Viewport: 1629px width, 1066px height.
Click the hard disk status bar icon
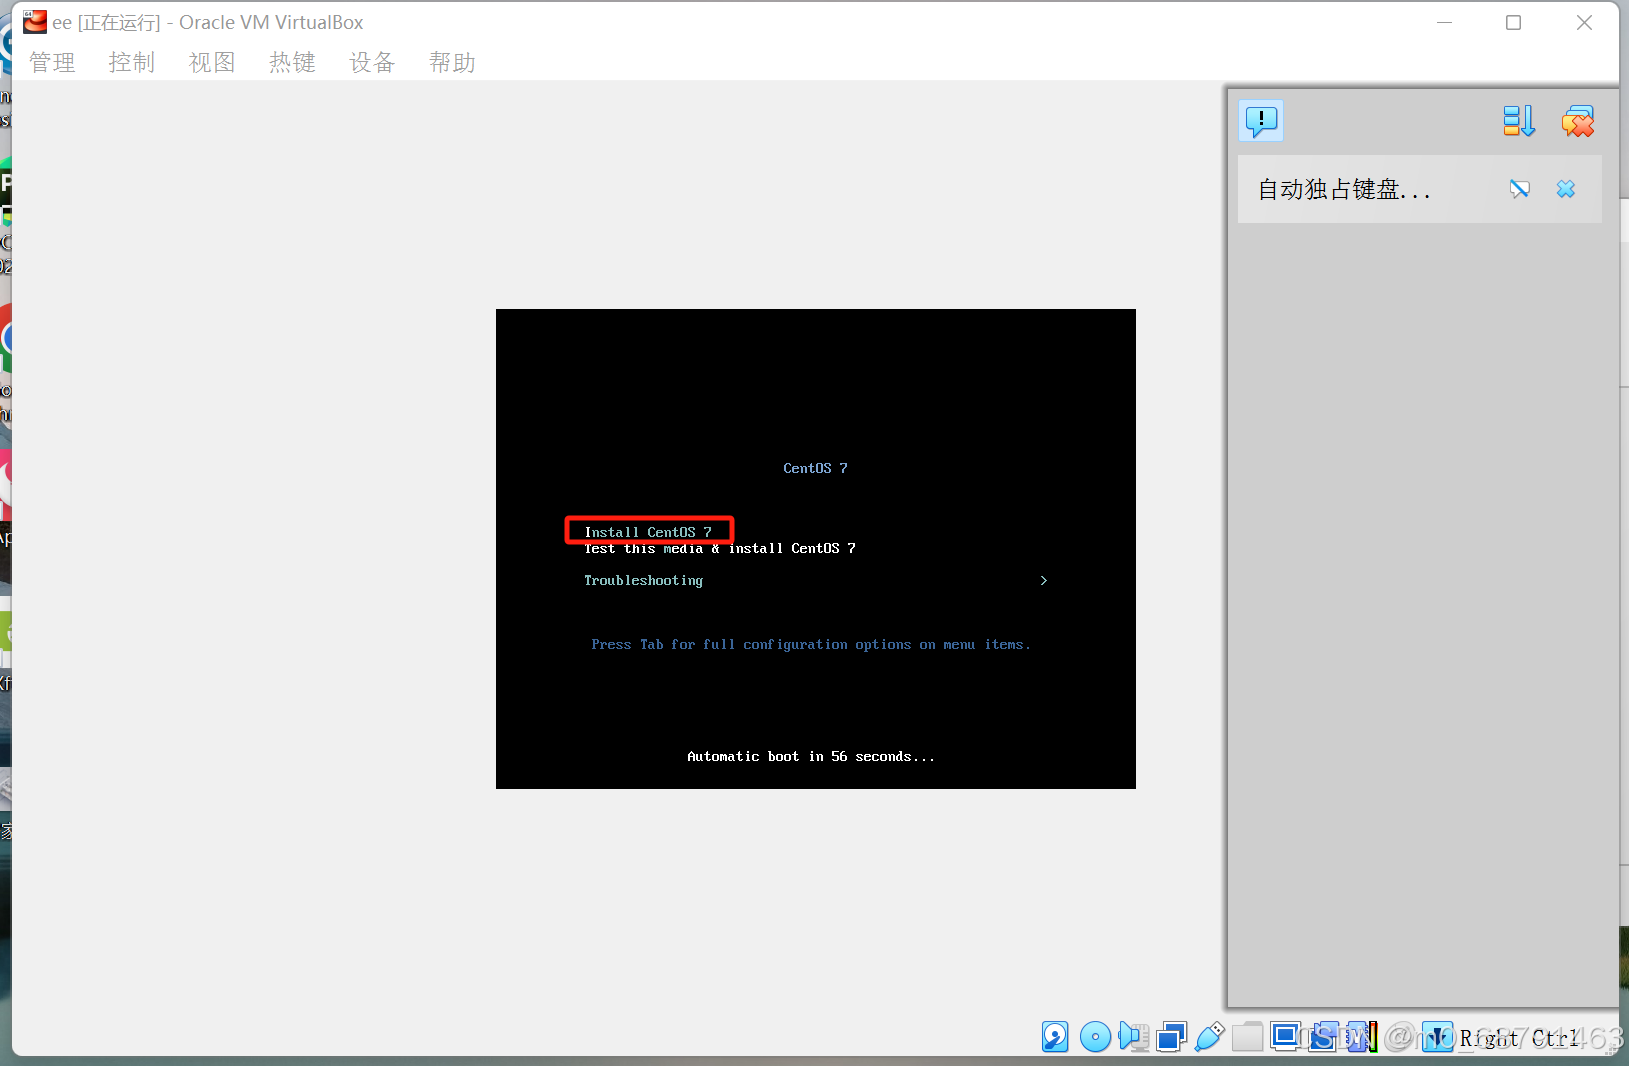(x=1055, y=1037)
